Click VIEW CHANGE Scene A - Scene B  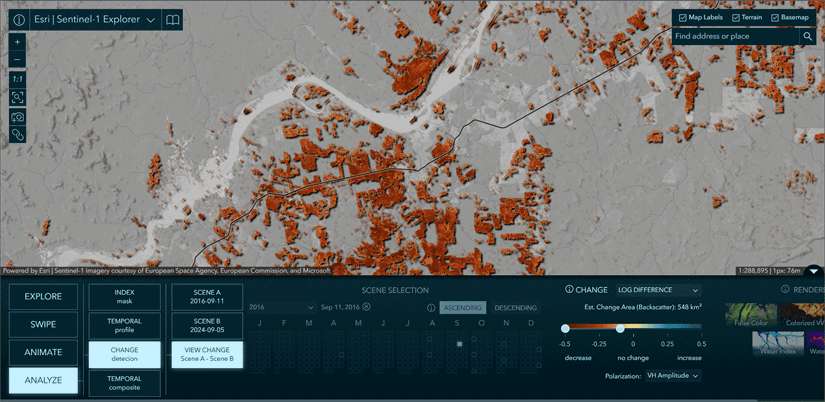tap(207, 355)
